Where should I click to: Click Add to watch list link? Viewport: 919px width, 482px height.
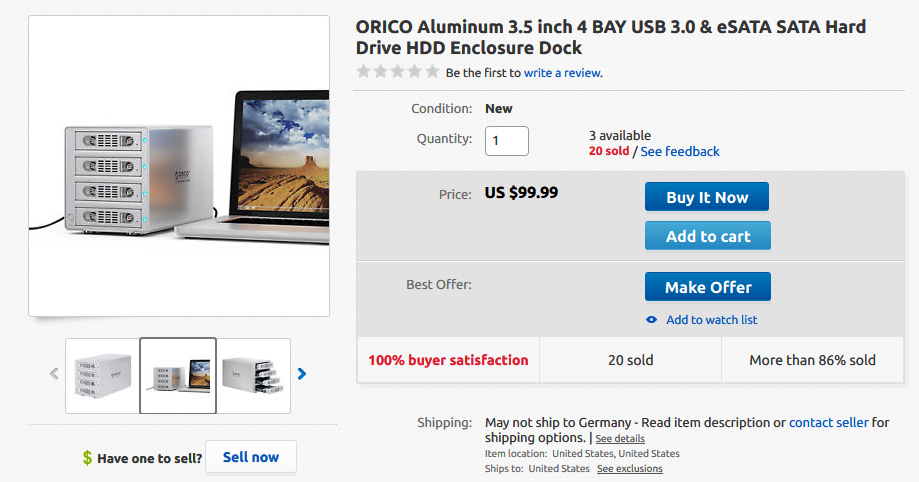(712, 320)
